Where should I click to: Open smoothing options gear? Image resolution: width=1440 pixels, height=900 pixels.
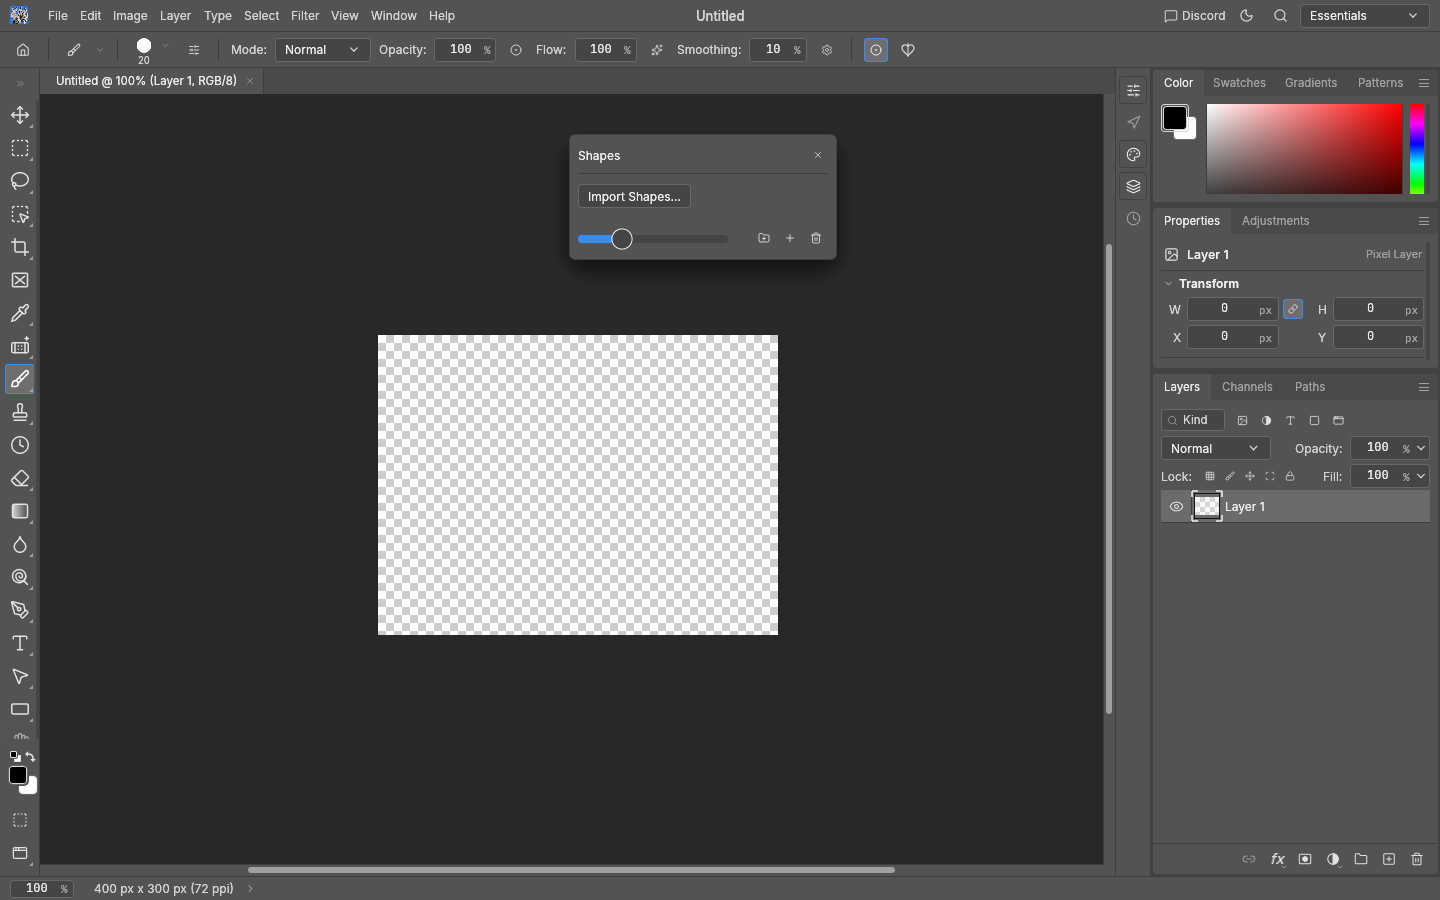[827, 50]
